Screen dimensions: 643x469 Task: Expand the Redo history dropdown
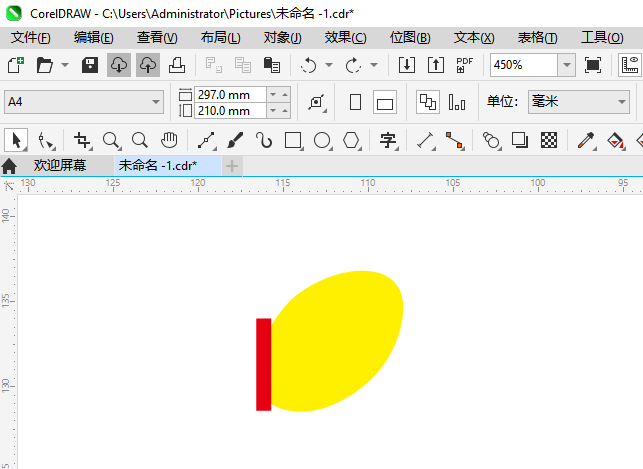coord(374,65)
